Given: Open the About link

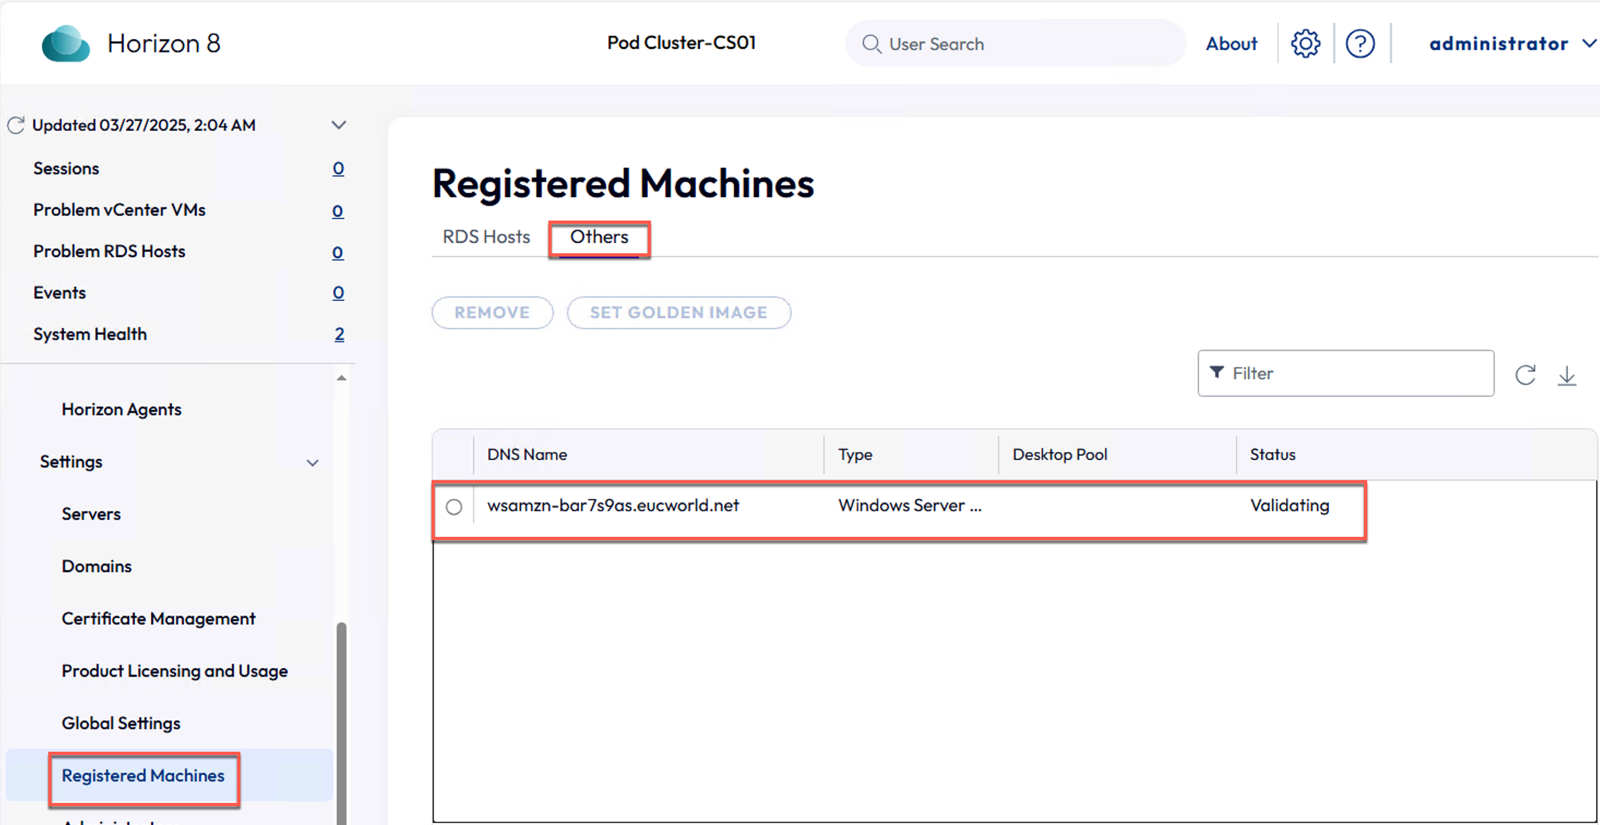Looking at the screenshot, I should (1231, 44).
